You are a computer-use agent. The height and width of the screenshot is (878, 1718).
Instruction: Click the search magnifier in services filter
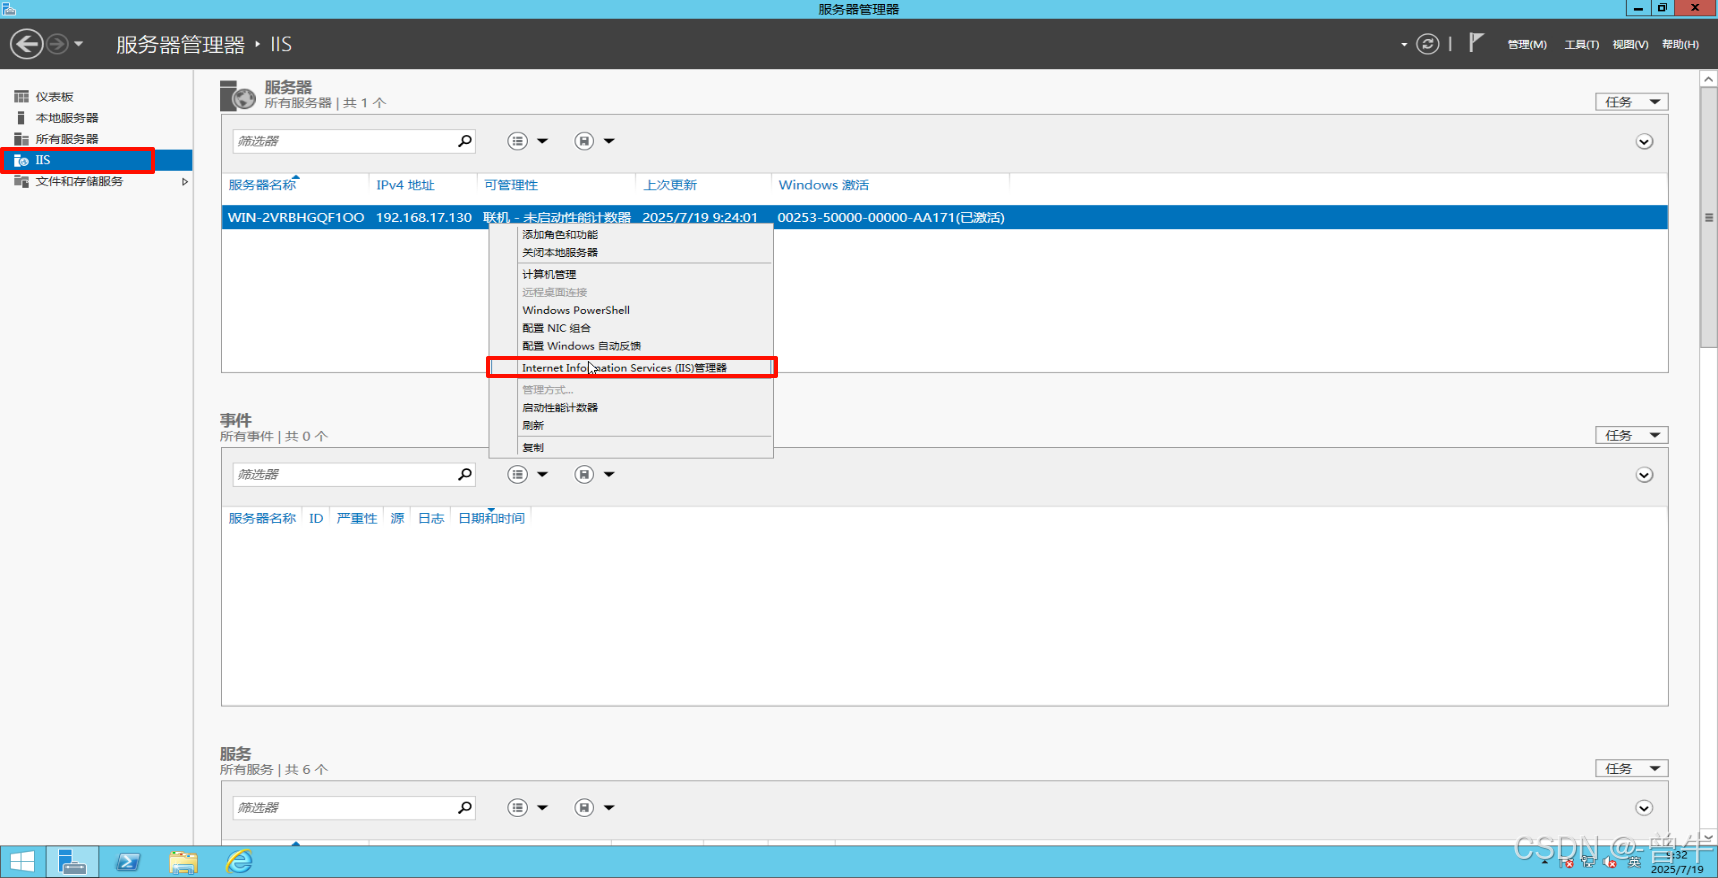click(465, 807)
